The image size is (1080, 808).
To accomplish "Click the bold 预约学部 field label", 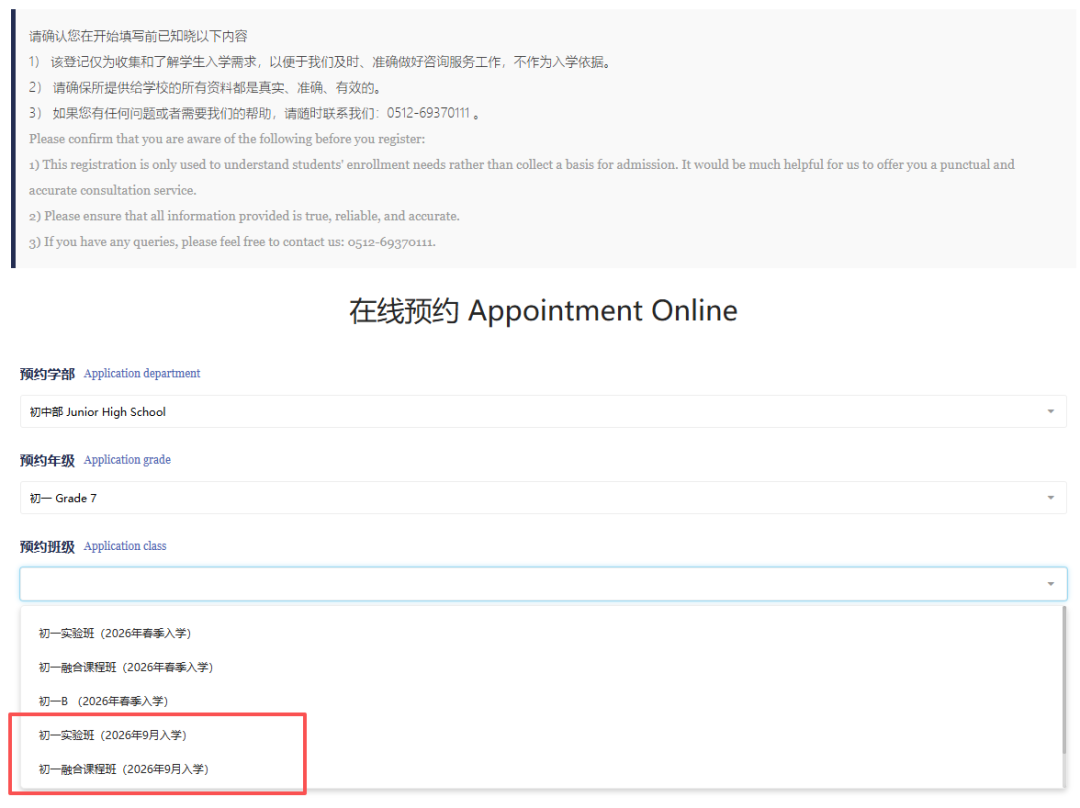I will pos(47,374).
